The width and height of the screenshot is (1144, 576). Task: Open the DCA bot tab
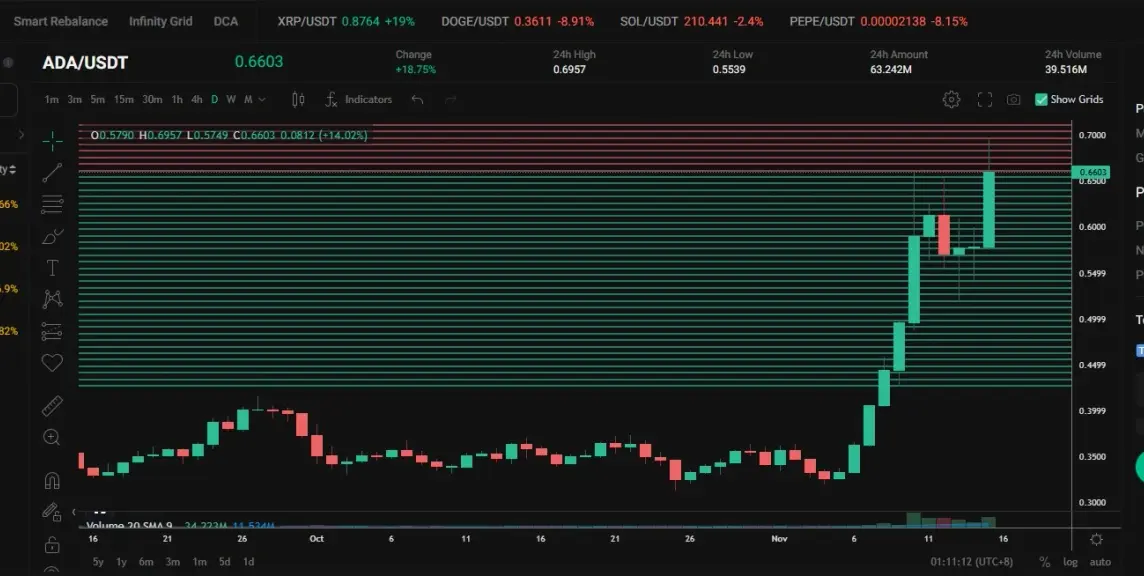coord(225,21)
